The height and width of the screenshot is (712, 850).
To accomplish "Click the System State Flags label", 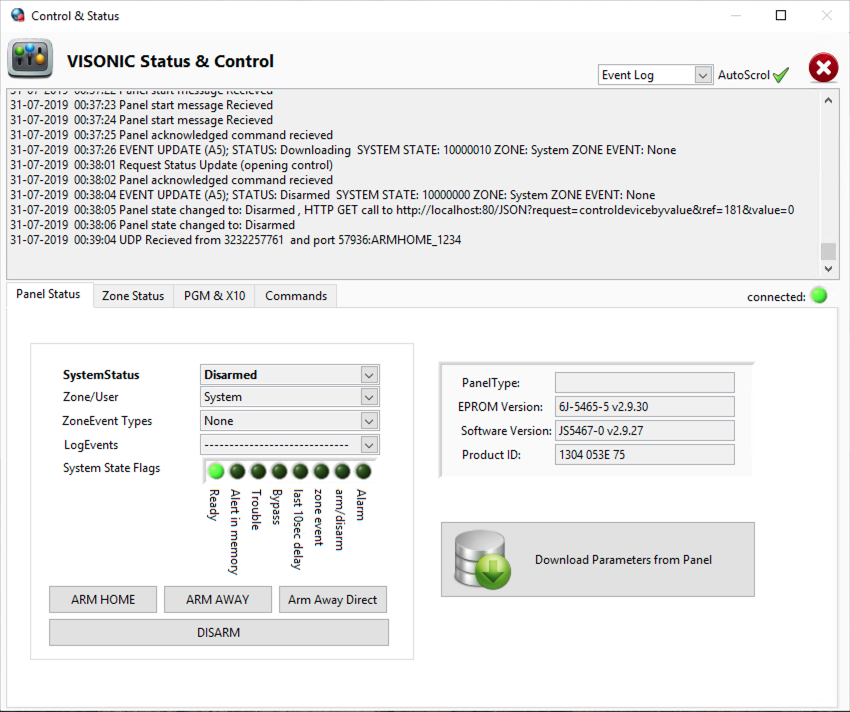I will [112, 468].
